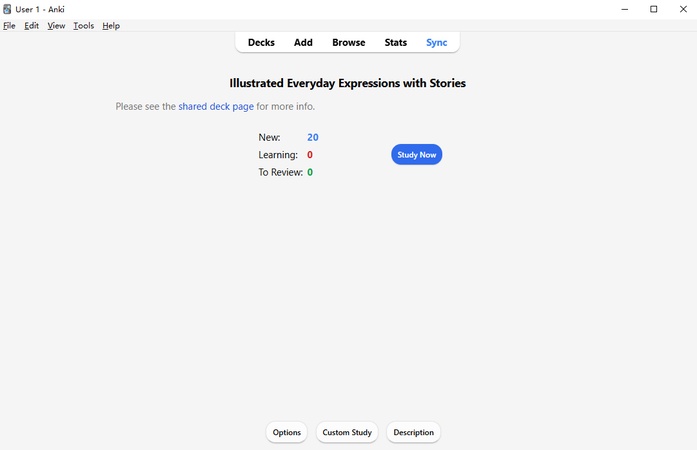Open the View menu
697x450 pixels.
click(56, 26)
